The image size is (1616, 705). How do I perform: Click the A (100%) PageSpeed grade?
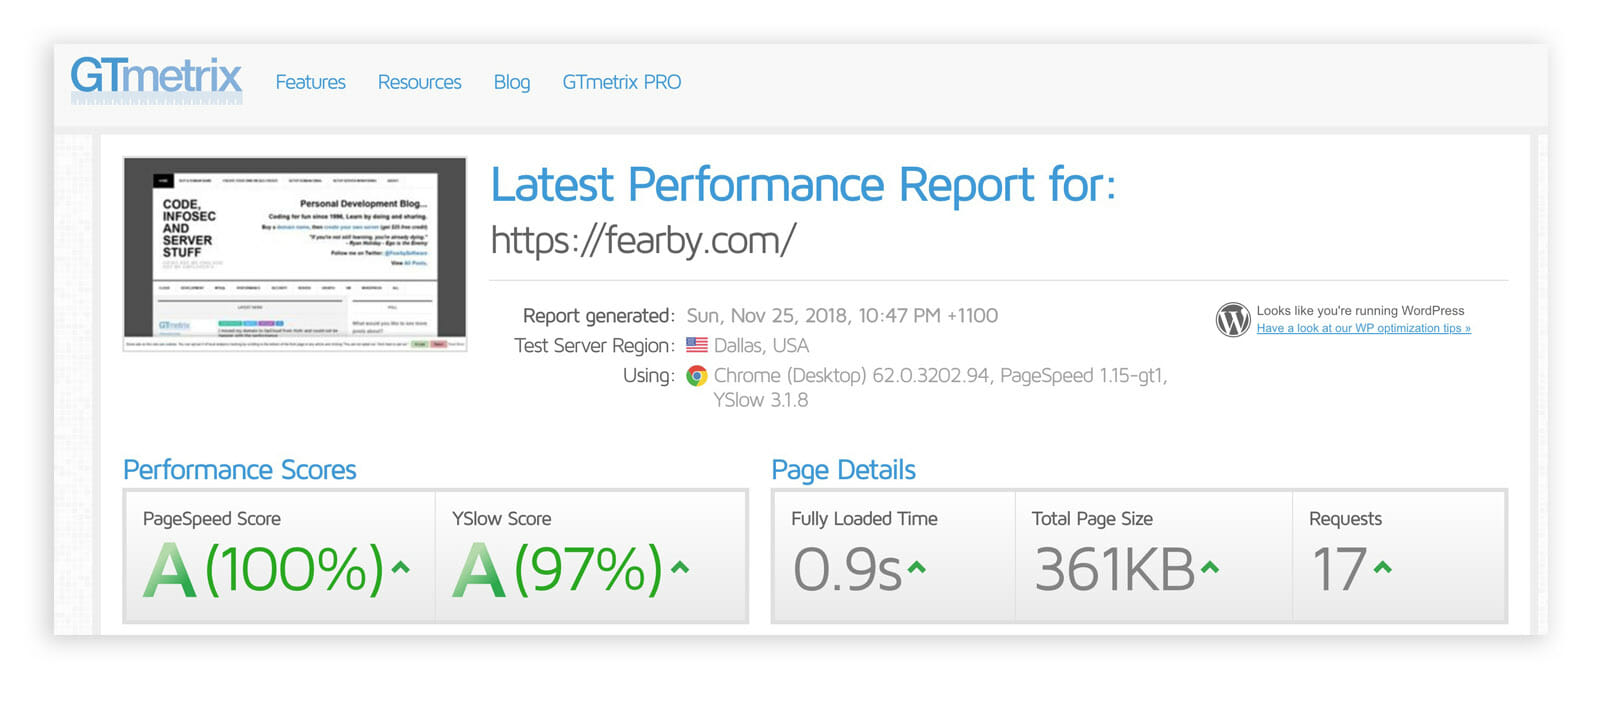point(263,570)
